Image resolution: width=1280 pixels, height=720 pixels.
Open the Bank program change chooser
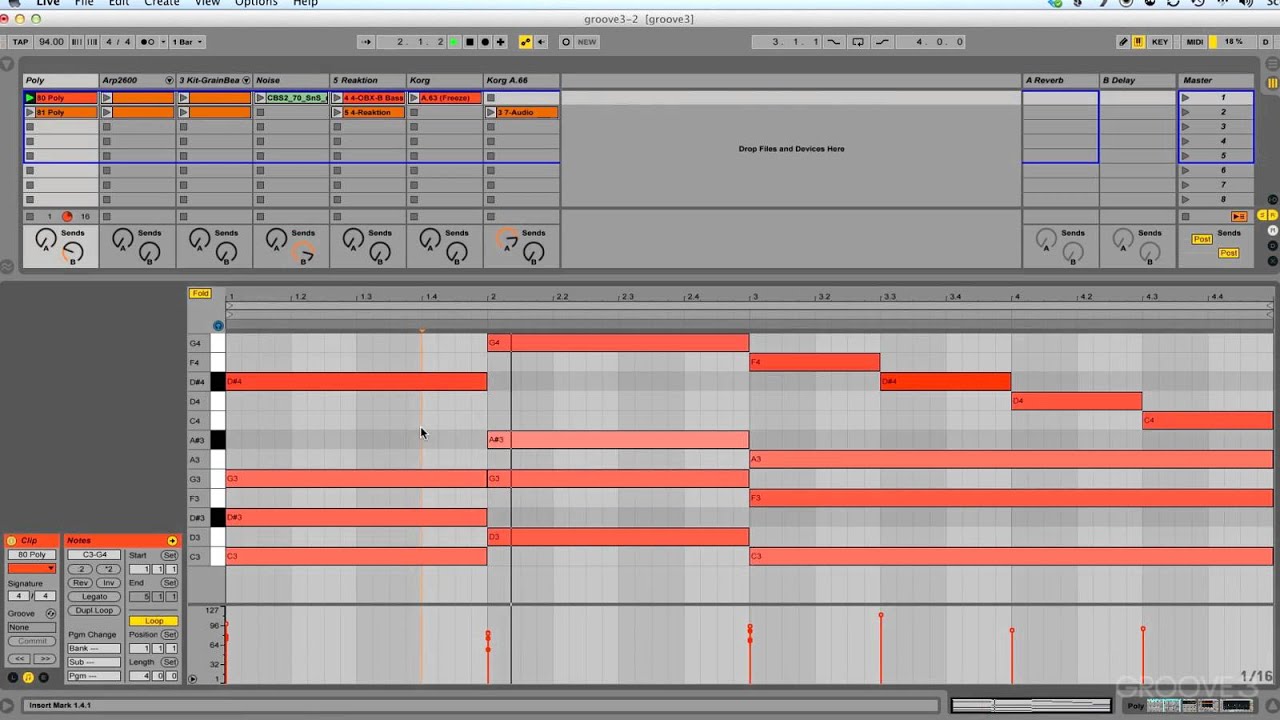(94, 648)
